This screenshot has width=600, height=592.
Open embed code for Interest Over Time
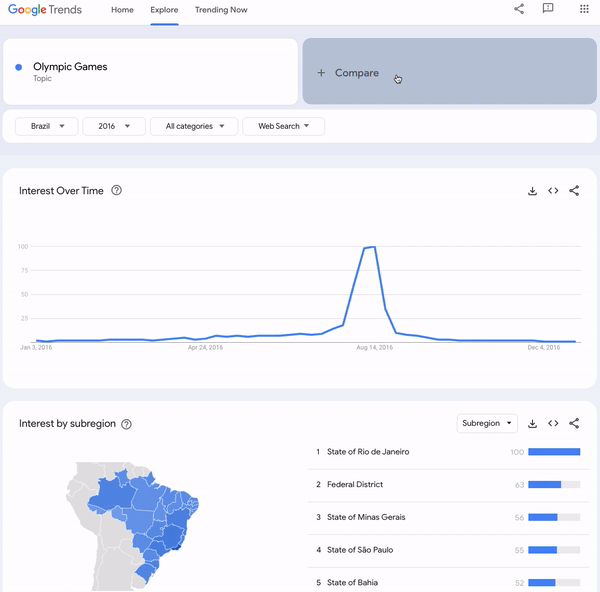click(x=553, y=191)
